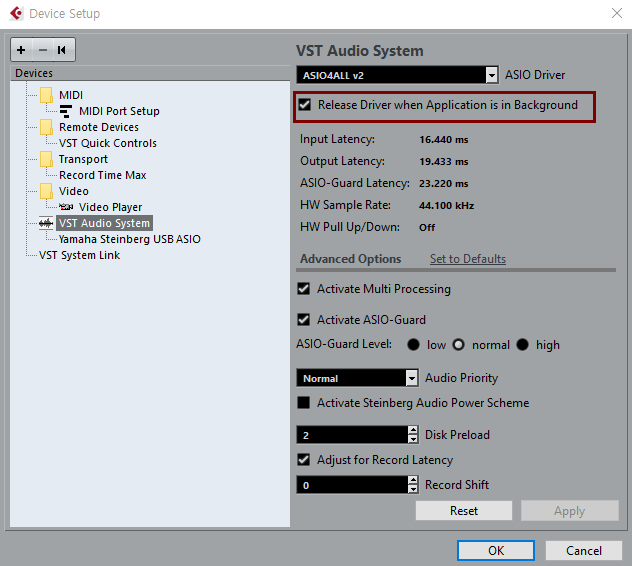Click the ASIO-Guard Latency value 23.220 ms
This screenshot has width=632, height=566.
click(444, 184)
